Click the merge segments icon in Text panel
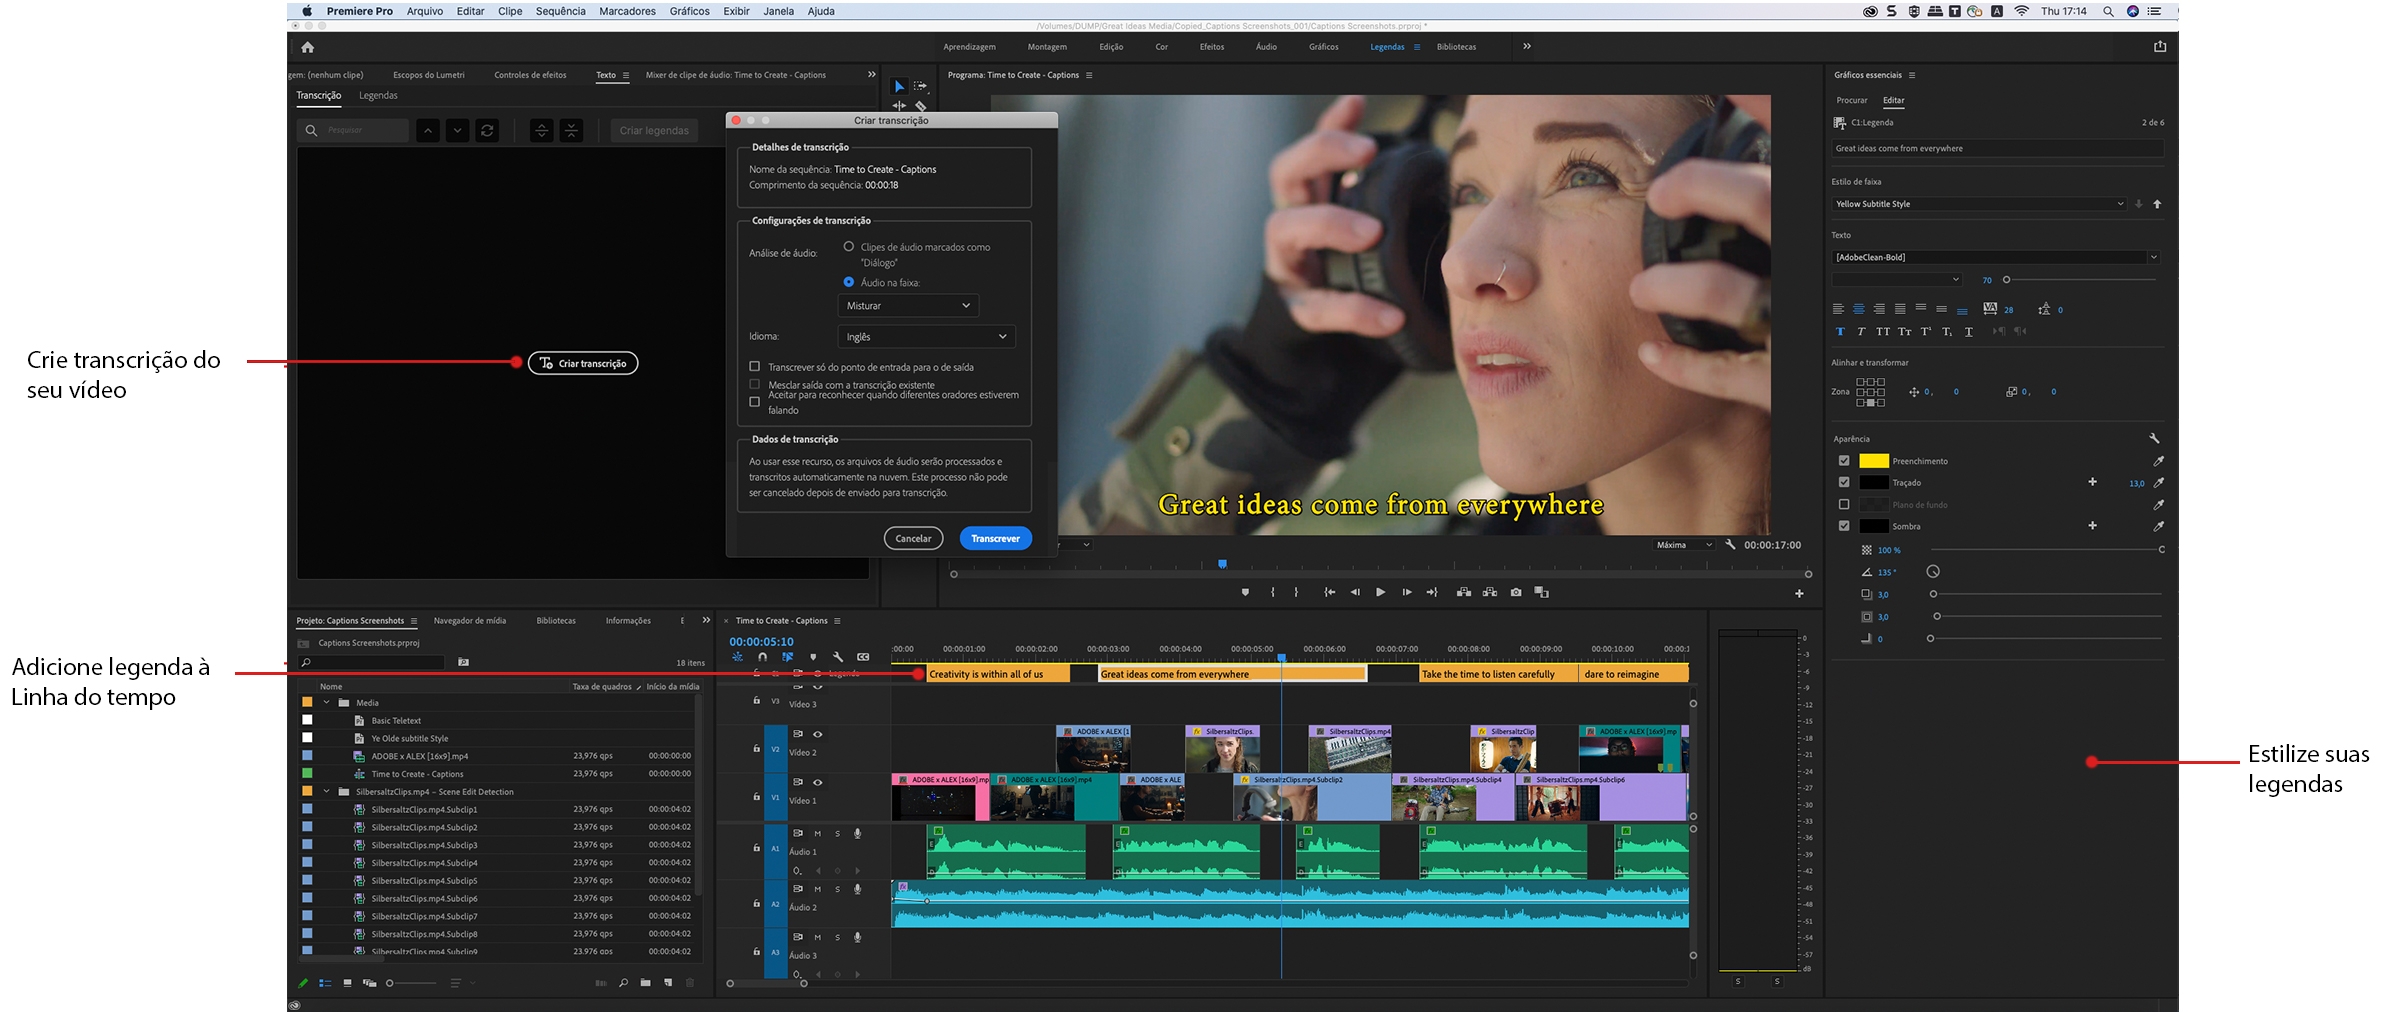This screenshot has width=2400, height=1012. 571,130
